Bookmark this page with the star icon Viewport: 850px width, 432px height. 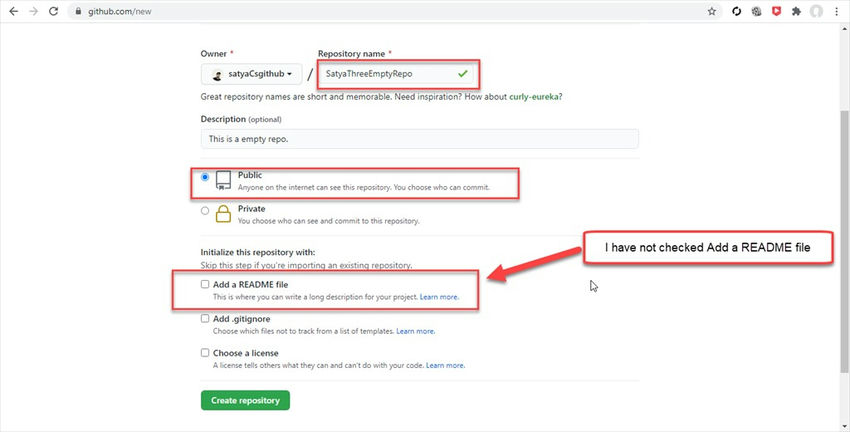pyautogui.click(x=711, y=12)
